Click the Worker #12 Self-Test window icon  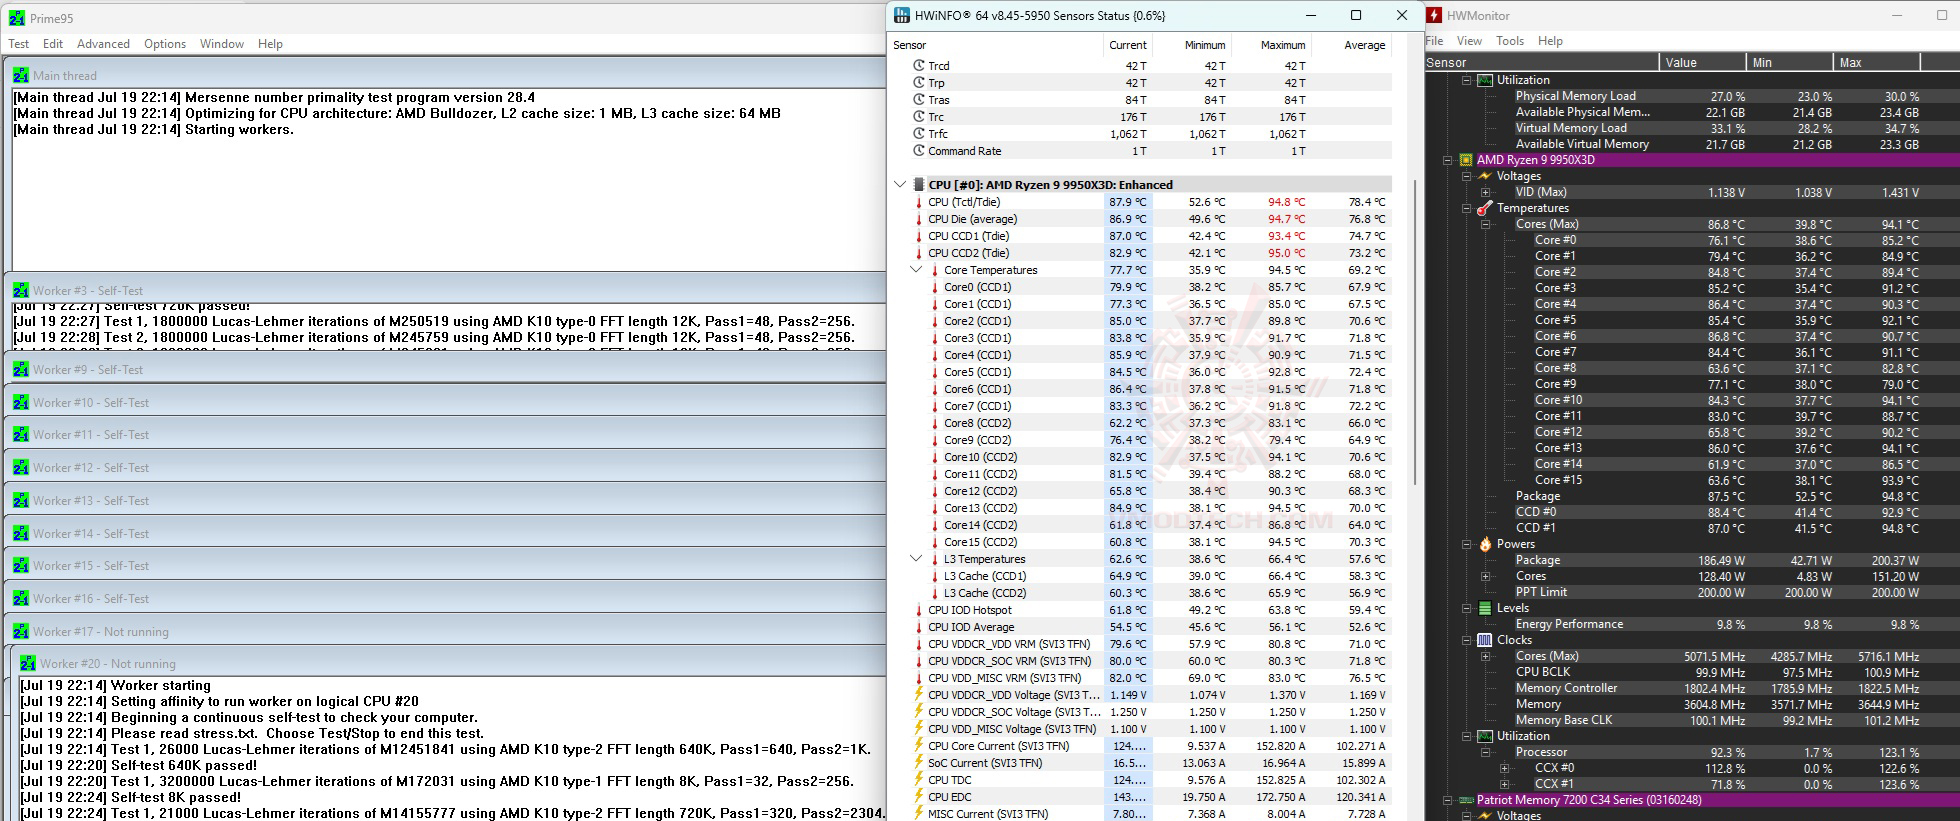coord(21,467)
